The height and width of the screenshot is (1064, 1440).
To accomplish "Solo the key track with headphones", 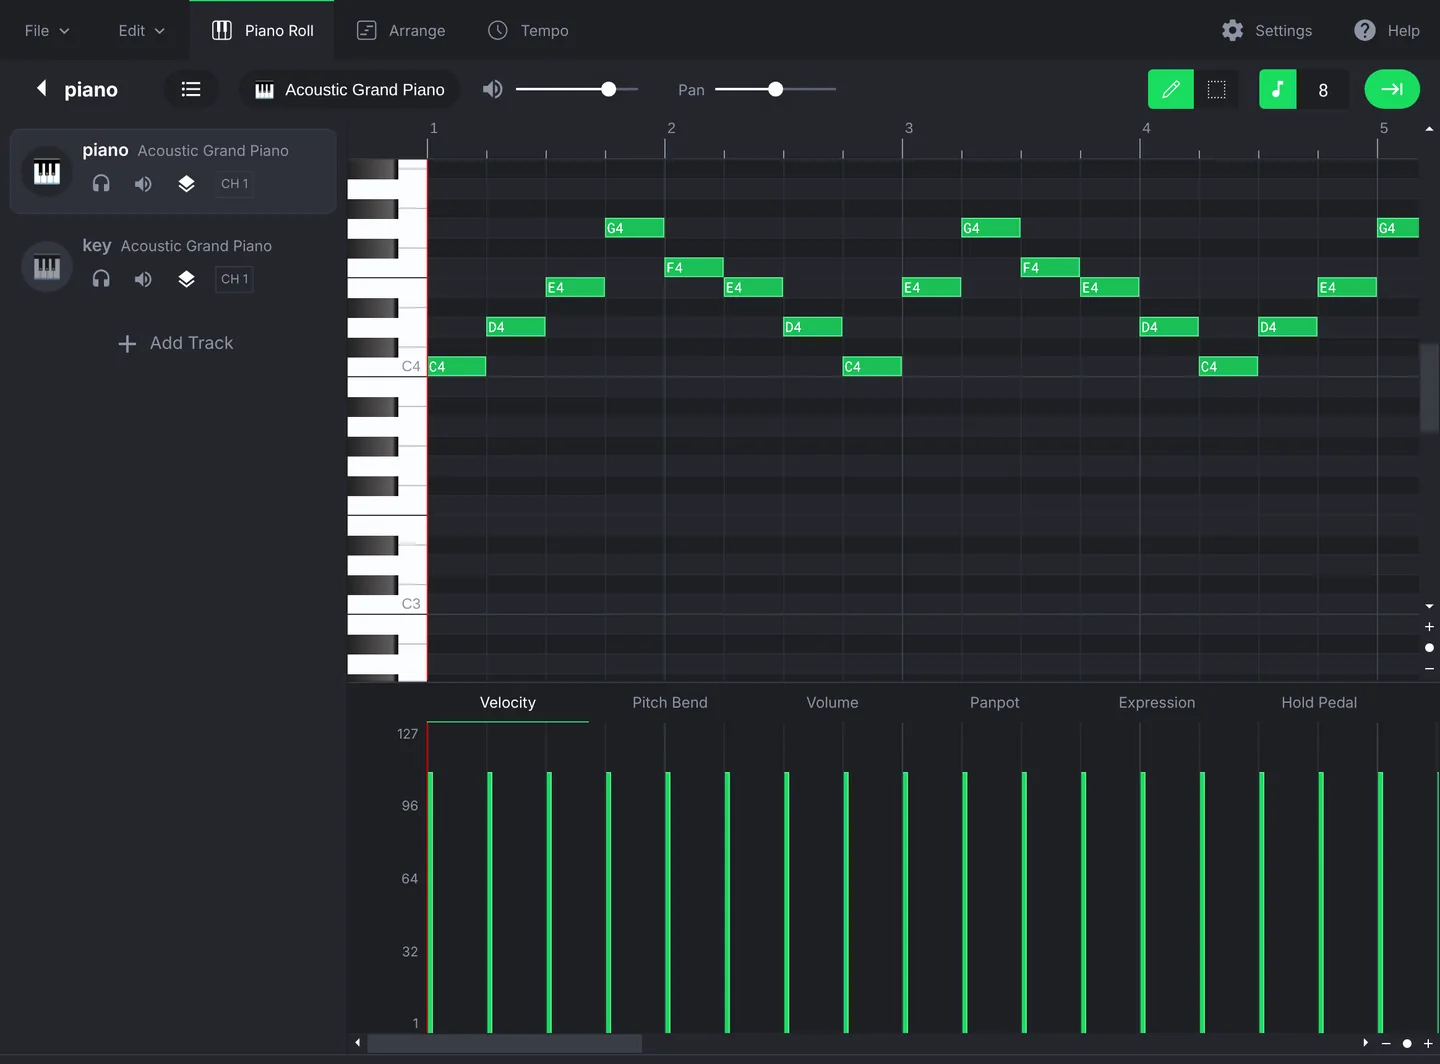I will (101, 279).
